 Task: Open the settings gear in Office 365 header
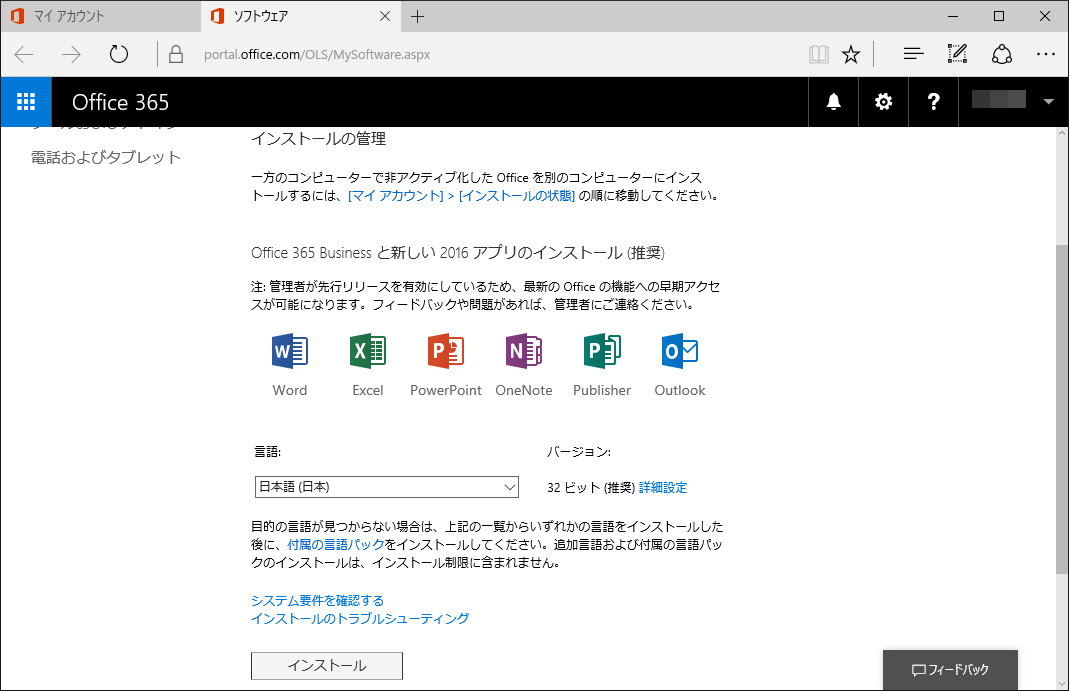point(884,102)
